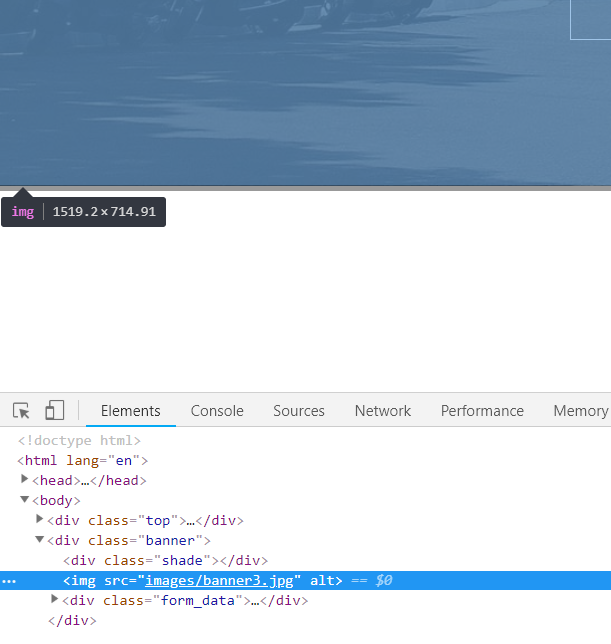
Task: Select the doctype html line
Action: pyautogui.click(x=79, y=440)
